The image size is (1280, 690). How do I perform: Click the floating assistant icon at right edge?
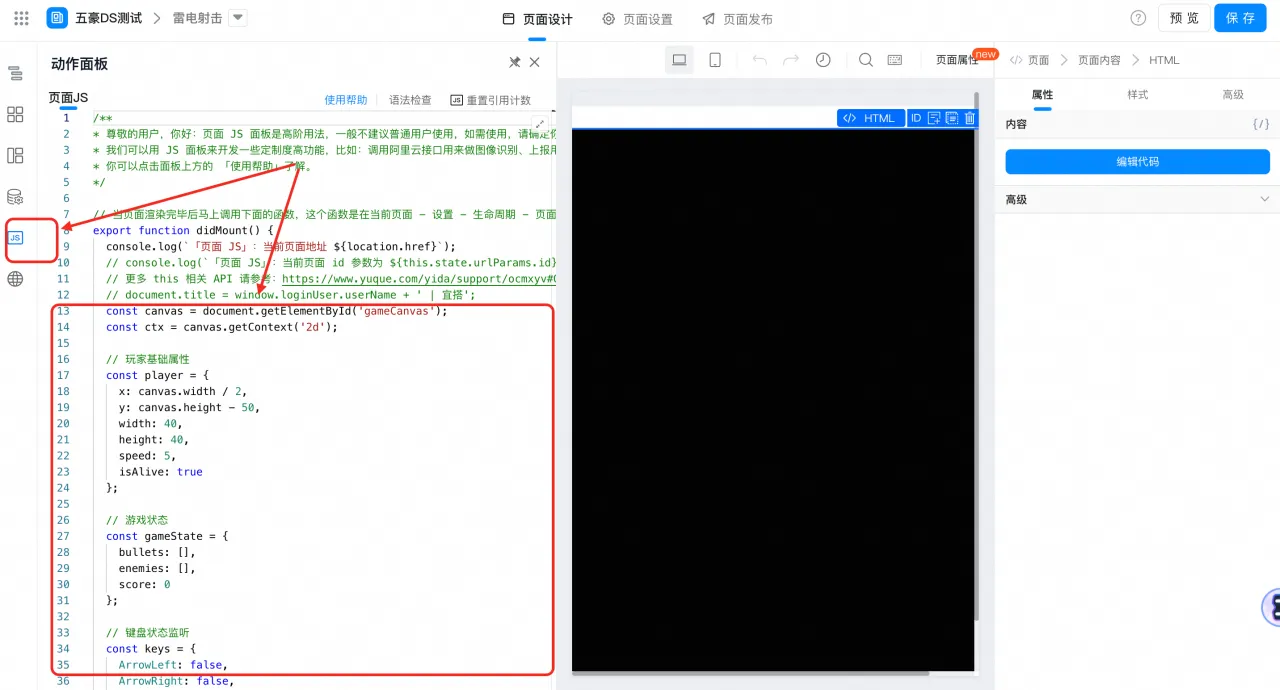coord(1272,607)
